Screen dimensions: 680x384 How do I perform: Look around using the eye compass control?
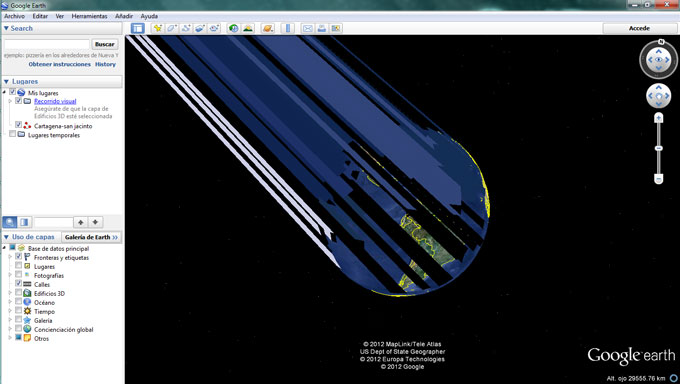click(658, 60)
